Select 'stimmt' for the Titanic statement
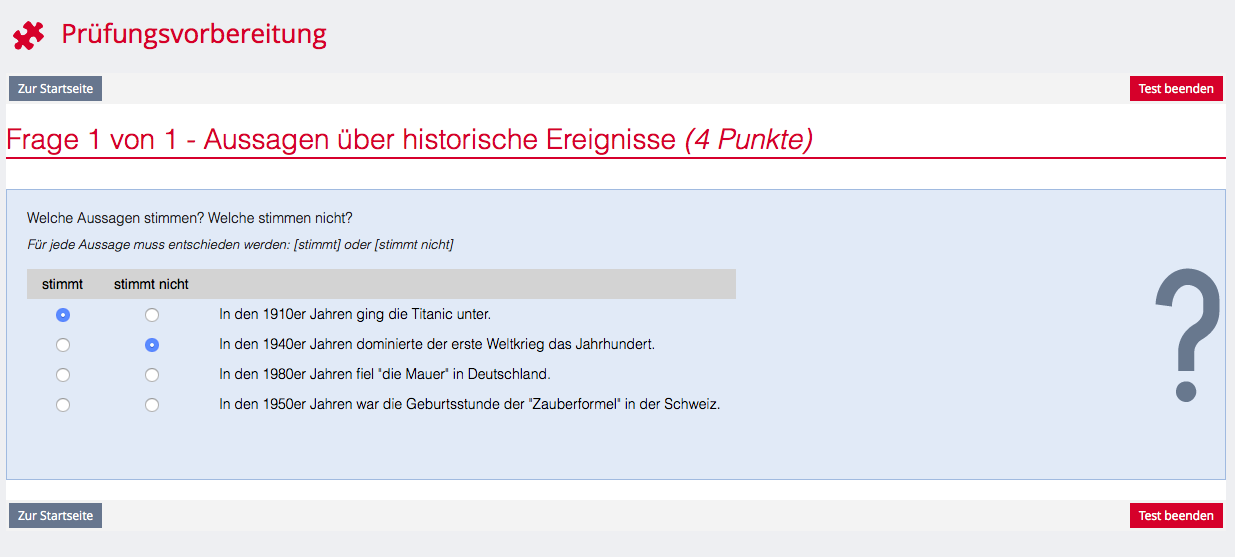The height and width of the screenshot is (557, 1235). pos(63,315)
